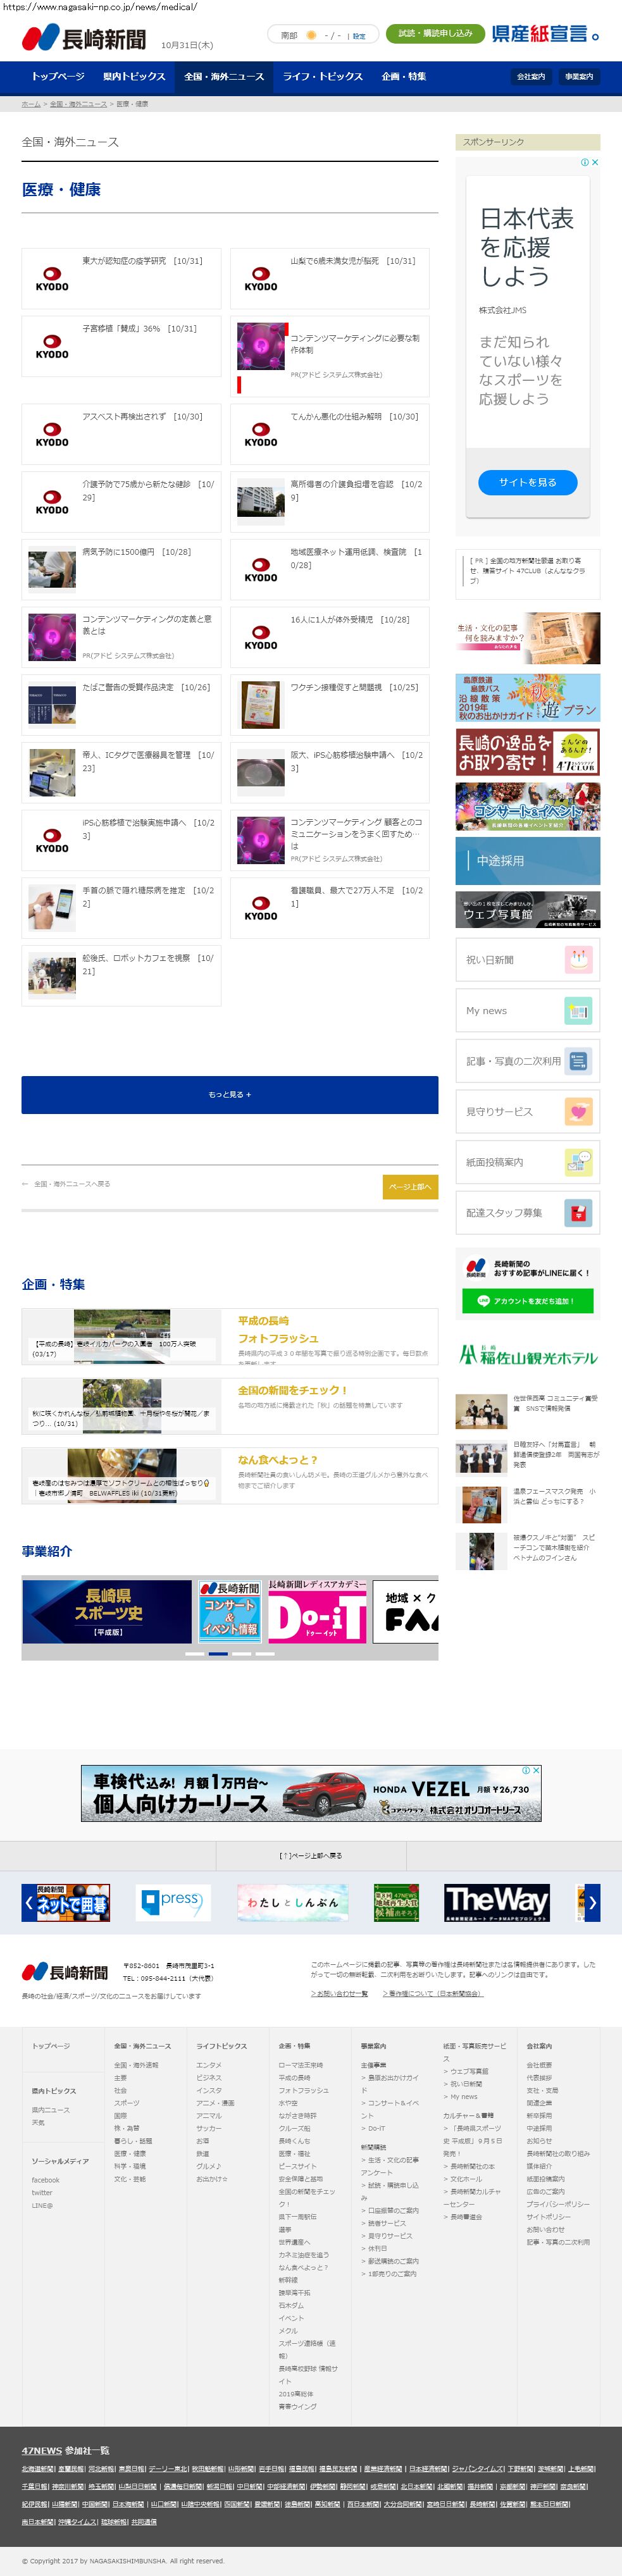Screen dimensions: 622x2576
Task: Click the 全国・海外ニュース breadcrumb link
Action: pos(78,104)
